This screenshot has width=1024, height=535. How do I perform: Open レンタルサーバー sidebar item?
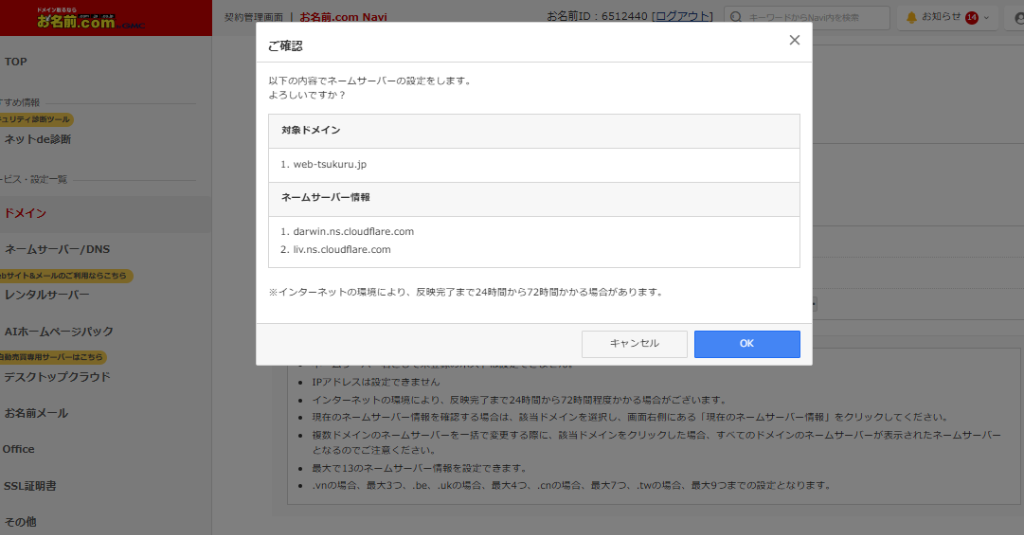pos(46,295)
